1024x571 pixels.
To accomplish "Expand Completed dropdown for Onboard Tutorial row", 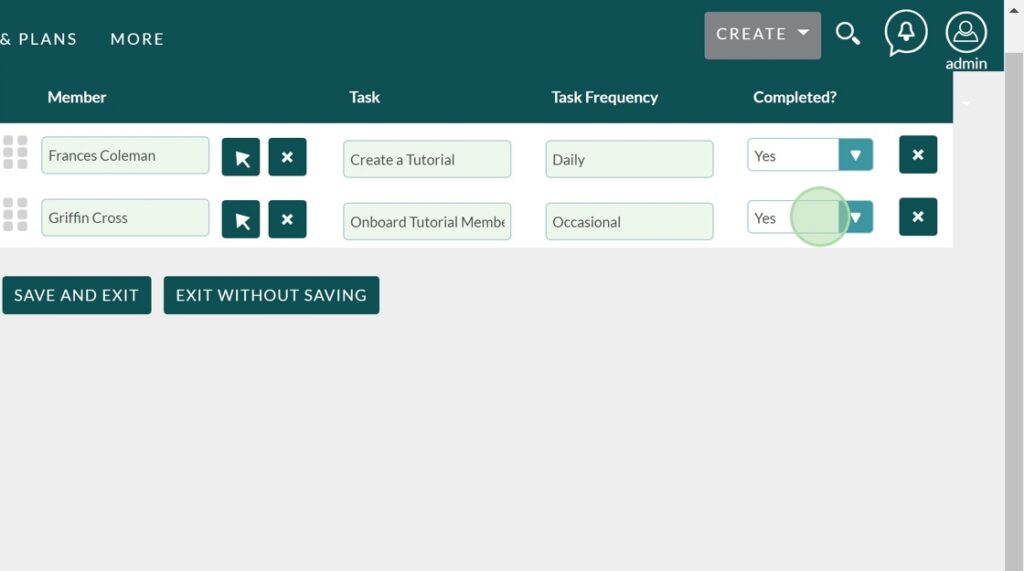I will click(x=855, y=217).
